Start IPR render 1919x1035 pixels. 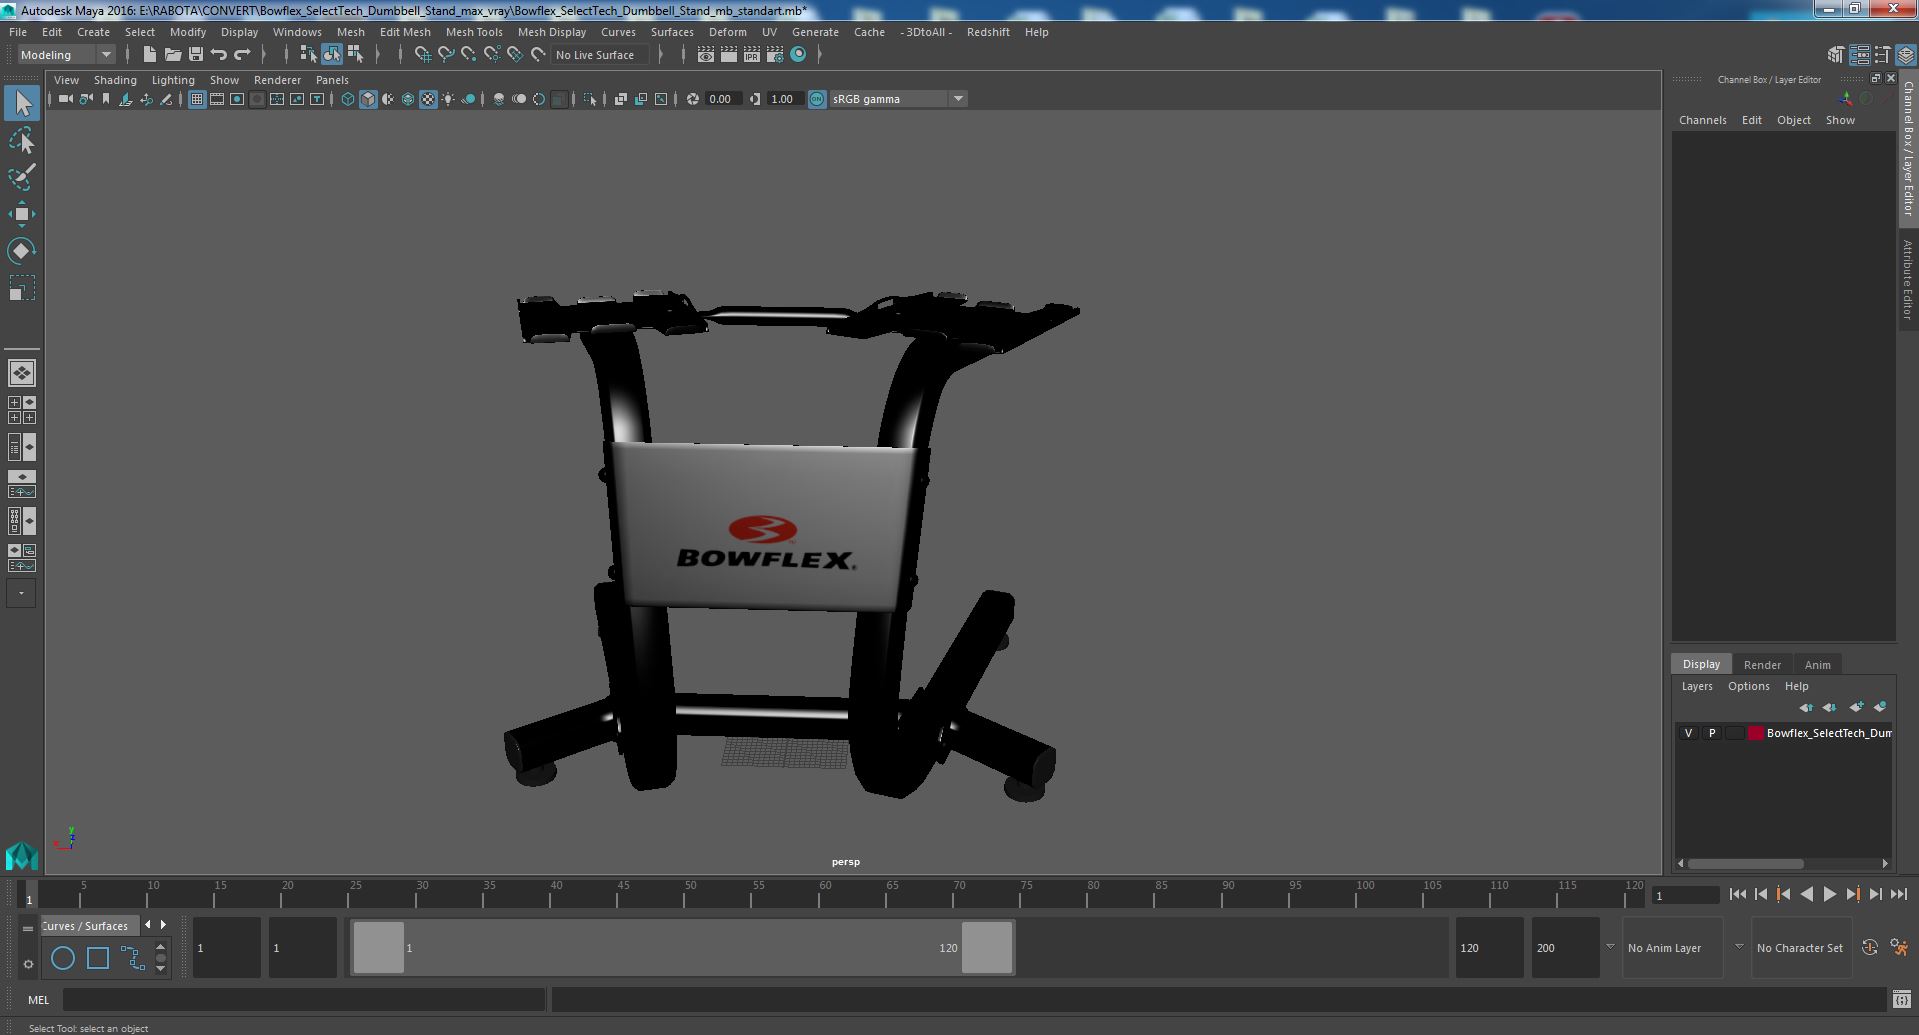[x=751, y=55]
